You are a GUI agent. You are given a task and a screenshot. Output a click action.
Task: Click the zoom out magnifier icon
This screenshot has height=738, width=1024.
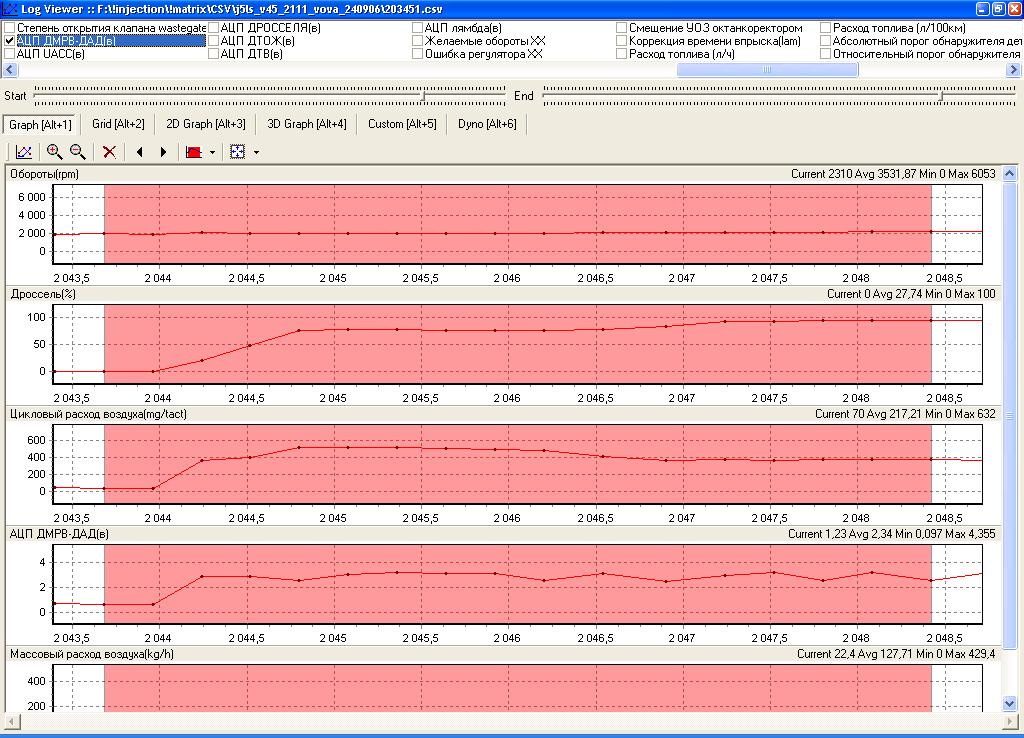pyautogui.click(x=77, y=152)
